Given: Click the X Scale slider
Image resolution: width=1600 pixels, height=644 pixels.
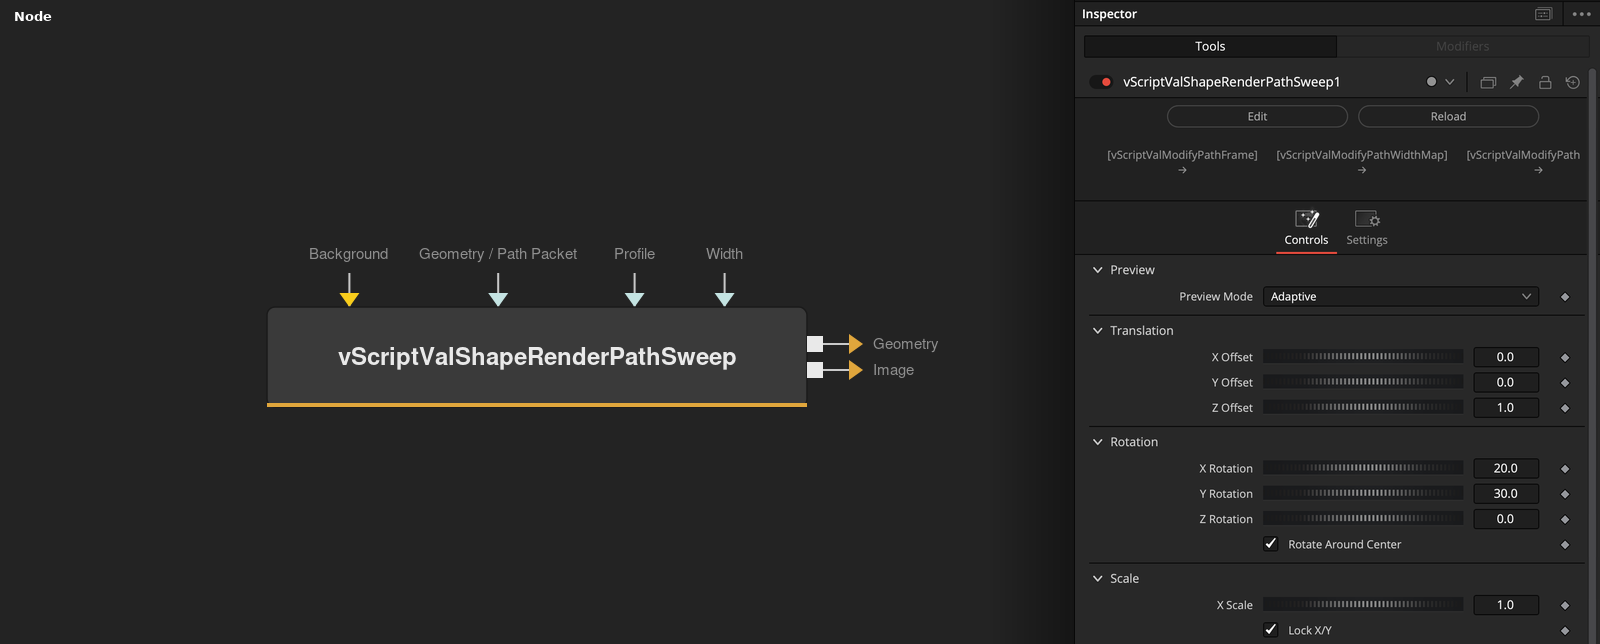Looking at the screenshot, I should click(x=1362, y=604).
